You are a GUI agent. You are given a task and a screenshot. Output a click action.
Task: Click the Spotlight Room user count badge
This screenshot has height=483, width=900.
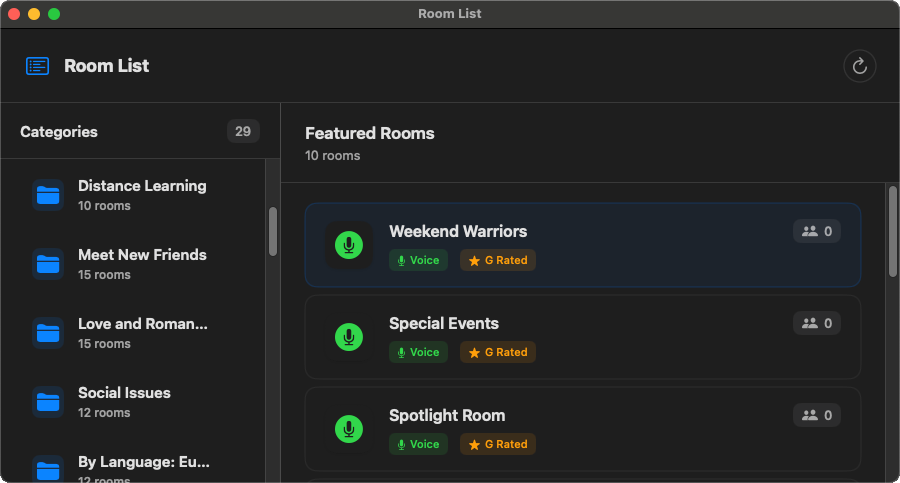pyautogui.click(x=817, y=415)
